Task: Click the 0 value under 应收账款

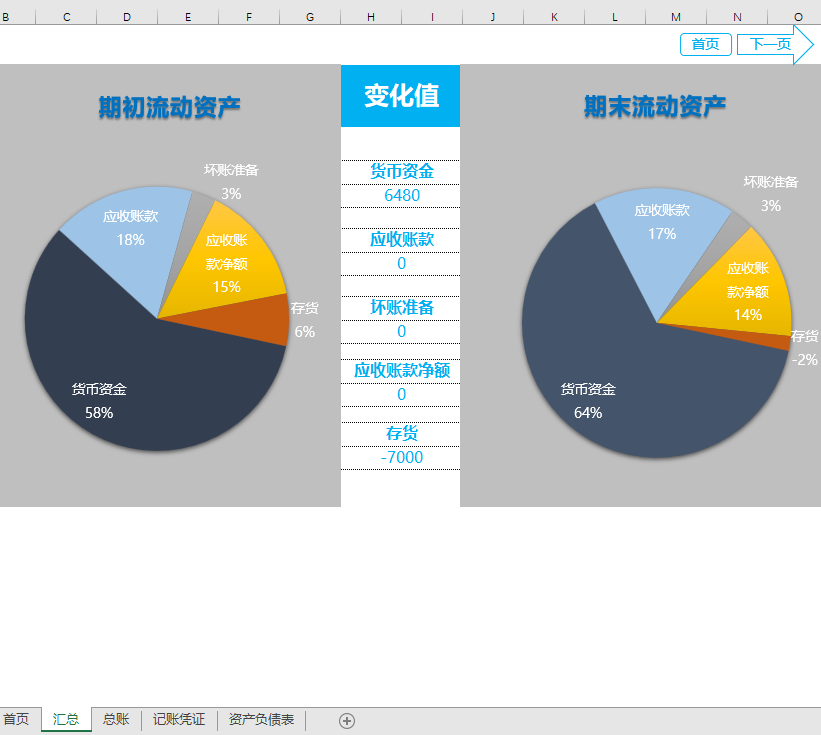Action: coord(401,263)
